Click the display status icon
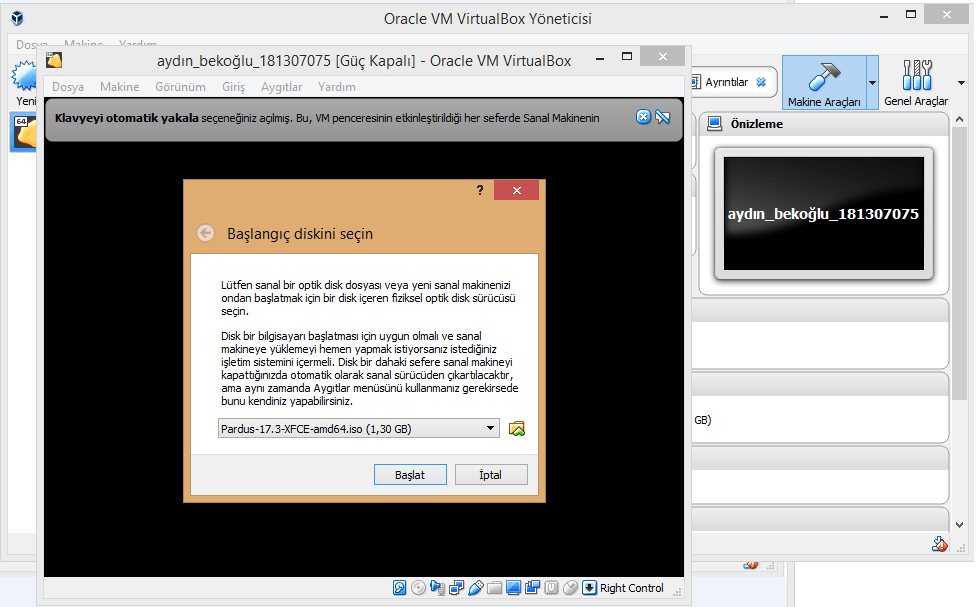This screenshot has width=978, height=607. coord(513,588)
